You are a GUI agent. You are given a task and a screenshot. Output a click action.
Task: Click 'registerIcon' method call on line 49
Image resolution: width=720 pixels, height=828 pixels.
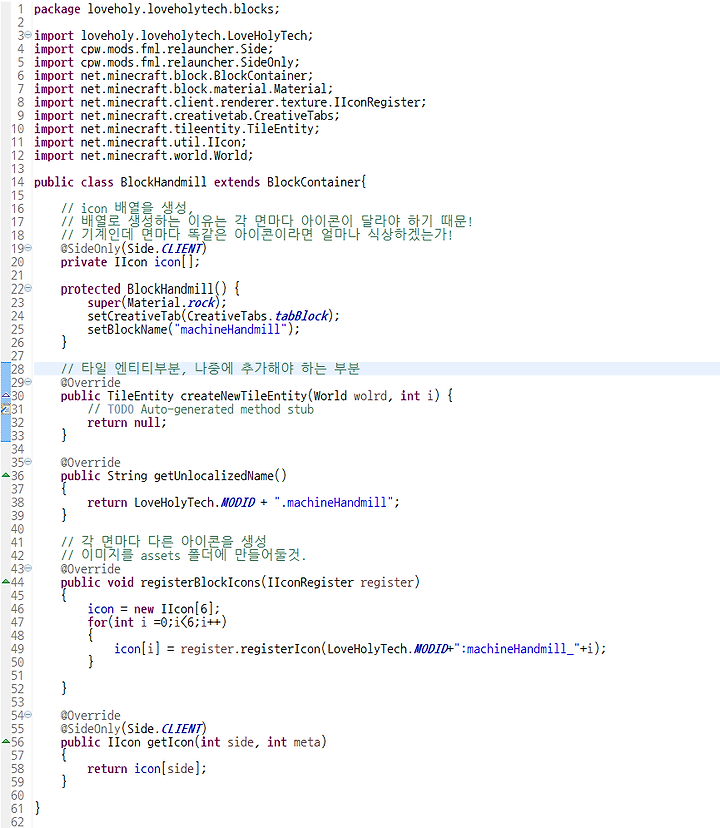(280, 648)
